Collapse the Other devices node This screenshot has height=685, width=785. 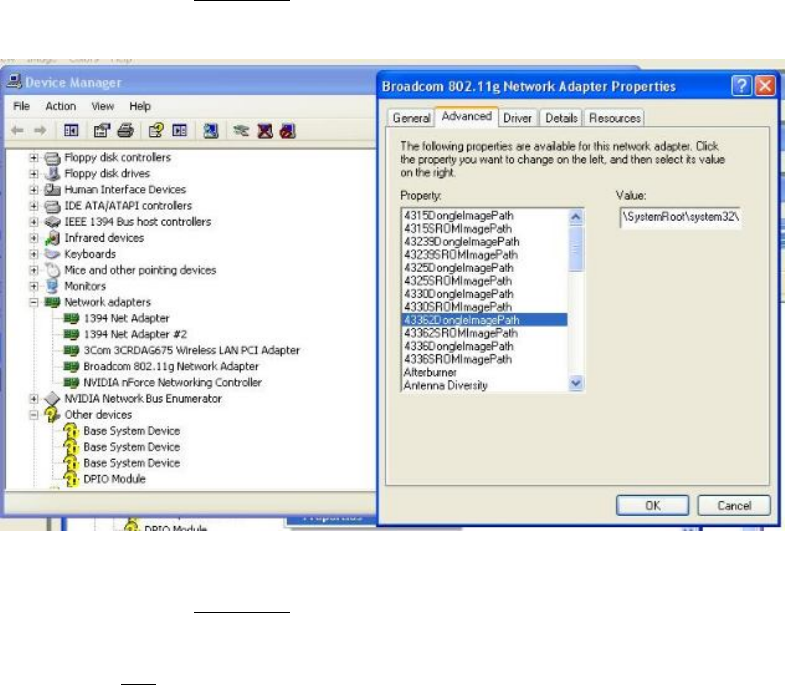[x=34, y=415]
